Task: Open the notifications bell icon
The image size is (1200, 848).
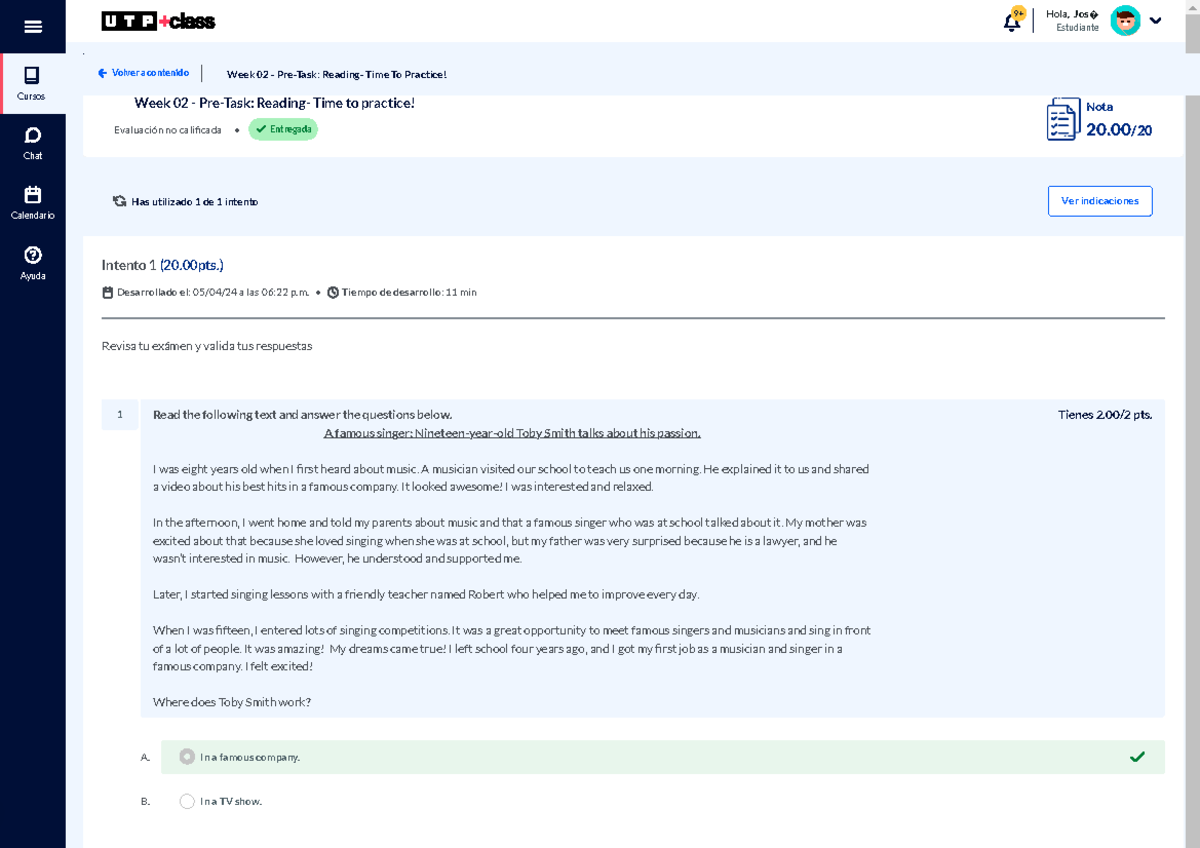Action: coord(1012,22)
